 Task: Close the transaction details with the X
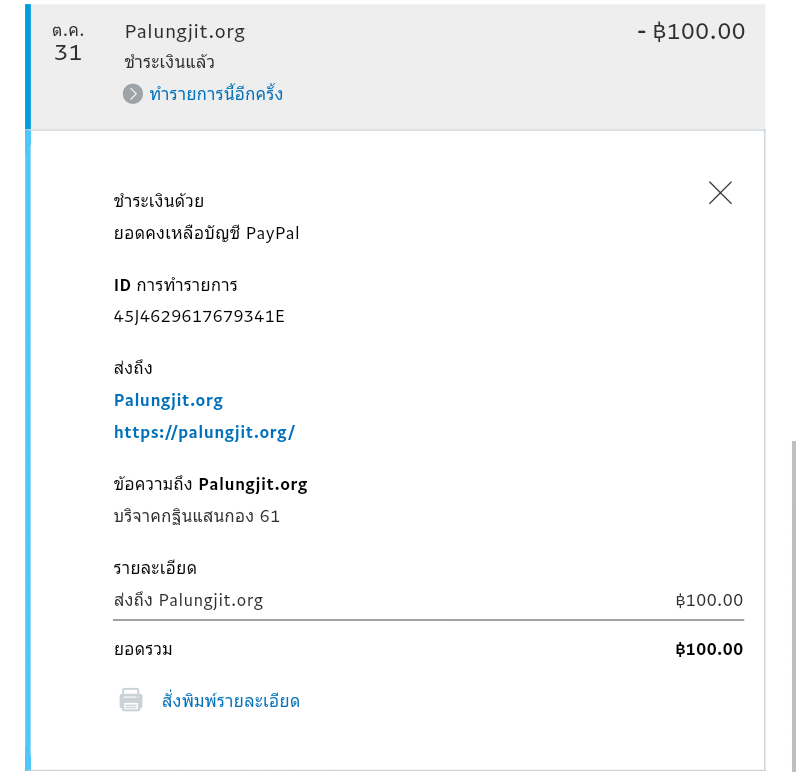[x=720, y=193]
